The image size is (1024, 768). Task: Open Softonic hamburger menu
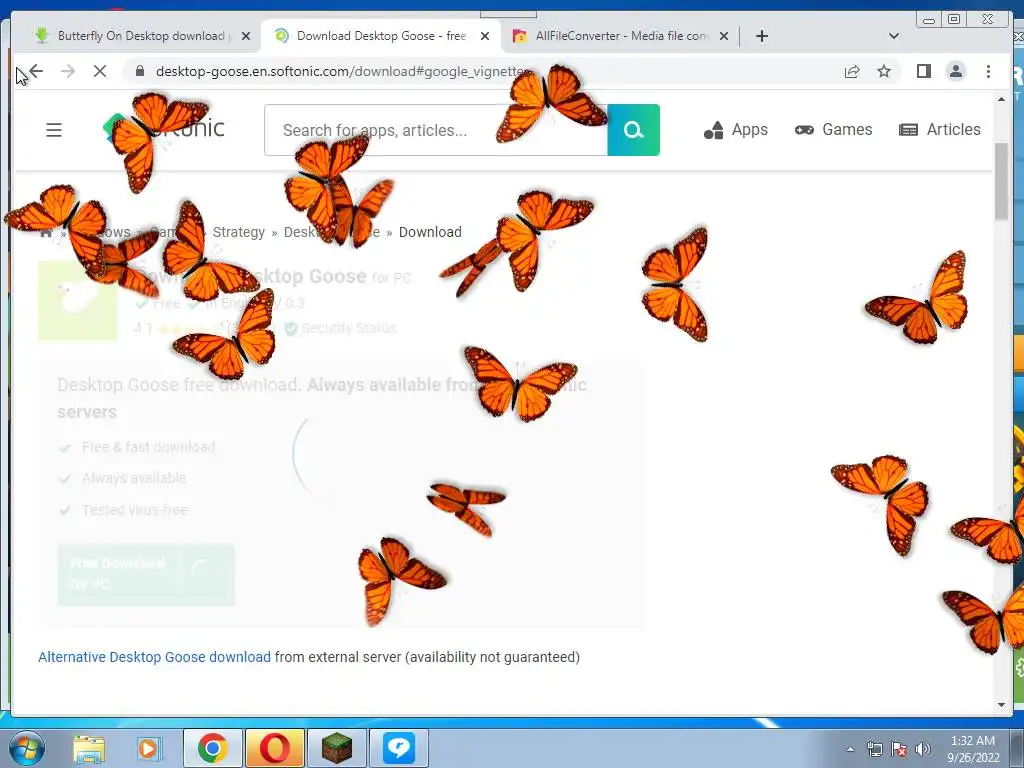click(x=54, y=130)
